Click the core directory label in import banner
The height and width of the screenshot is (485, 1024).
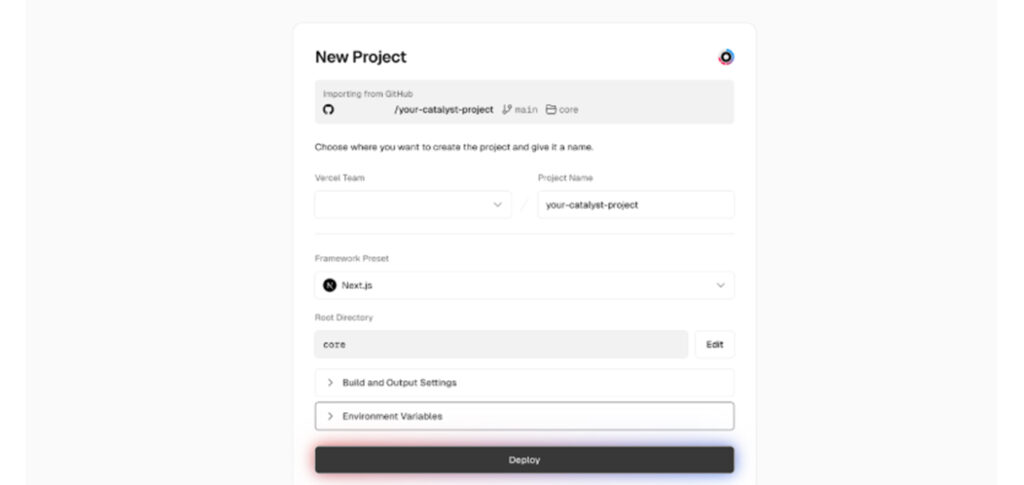[x=569, y=110]
